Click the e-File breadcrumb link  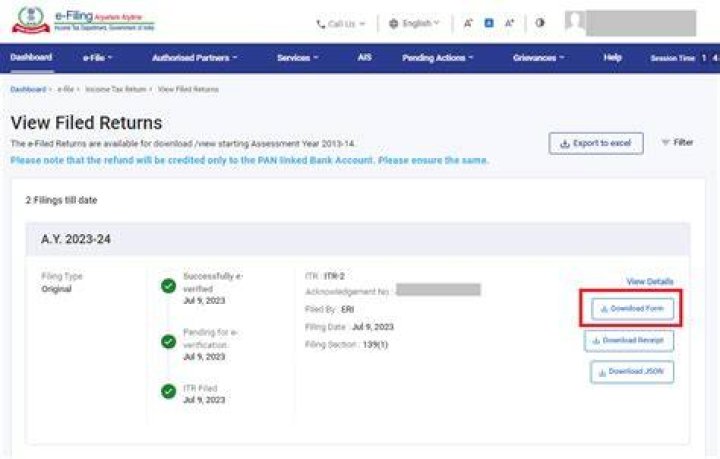pyautogui.click(x=65, y=89)
